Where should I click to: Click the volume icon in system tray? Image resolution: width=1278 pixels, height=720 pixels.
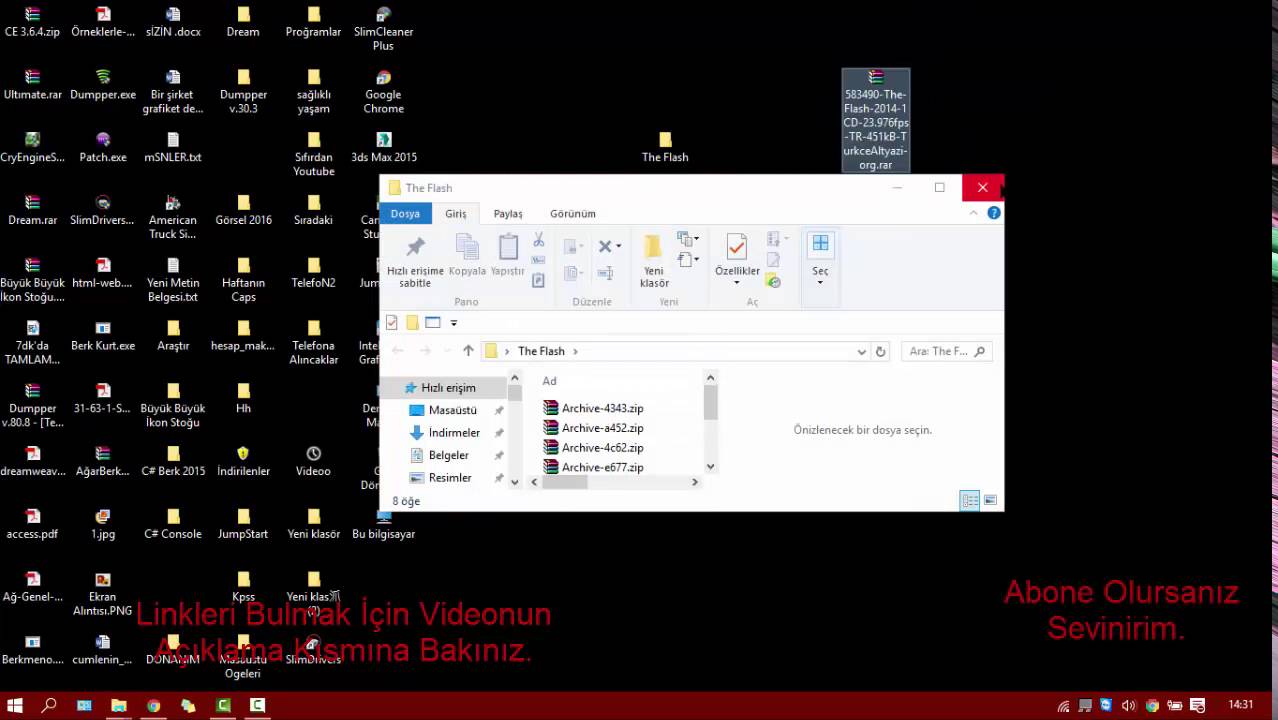coord(1129,706)
